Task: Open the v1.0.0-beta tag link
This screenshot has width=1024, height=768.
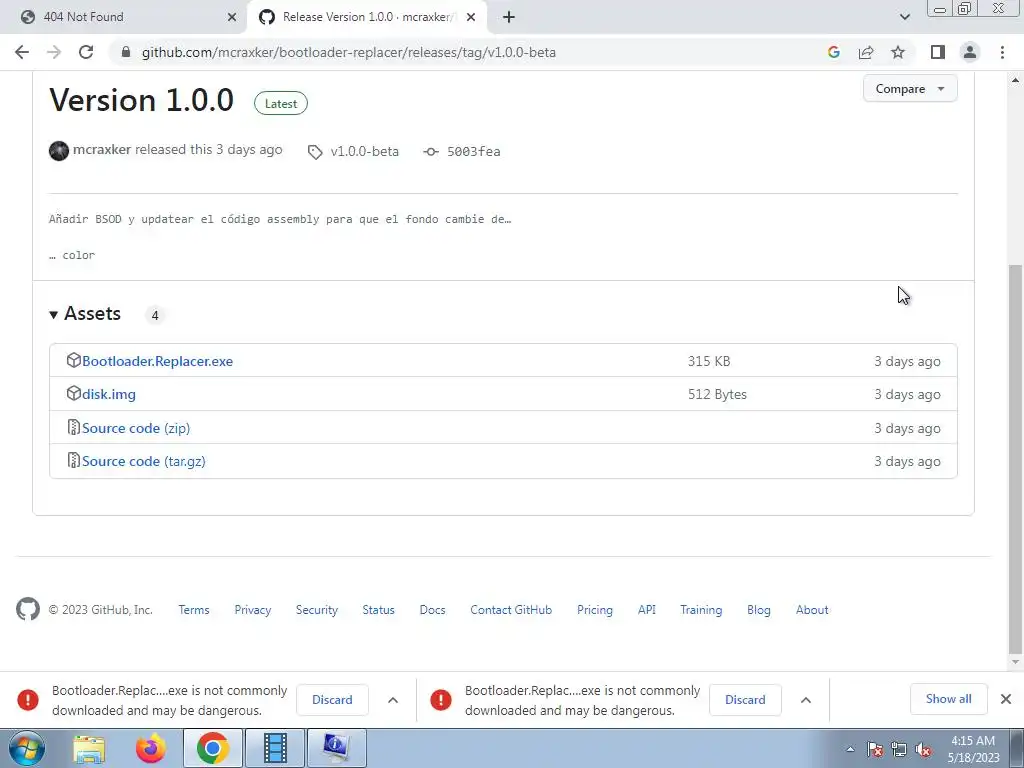Action: (x=364, y=152)
